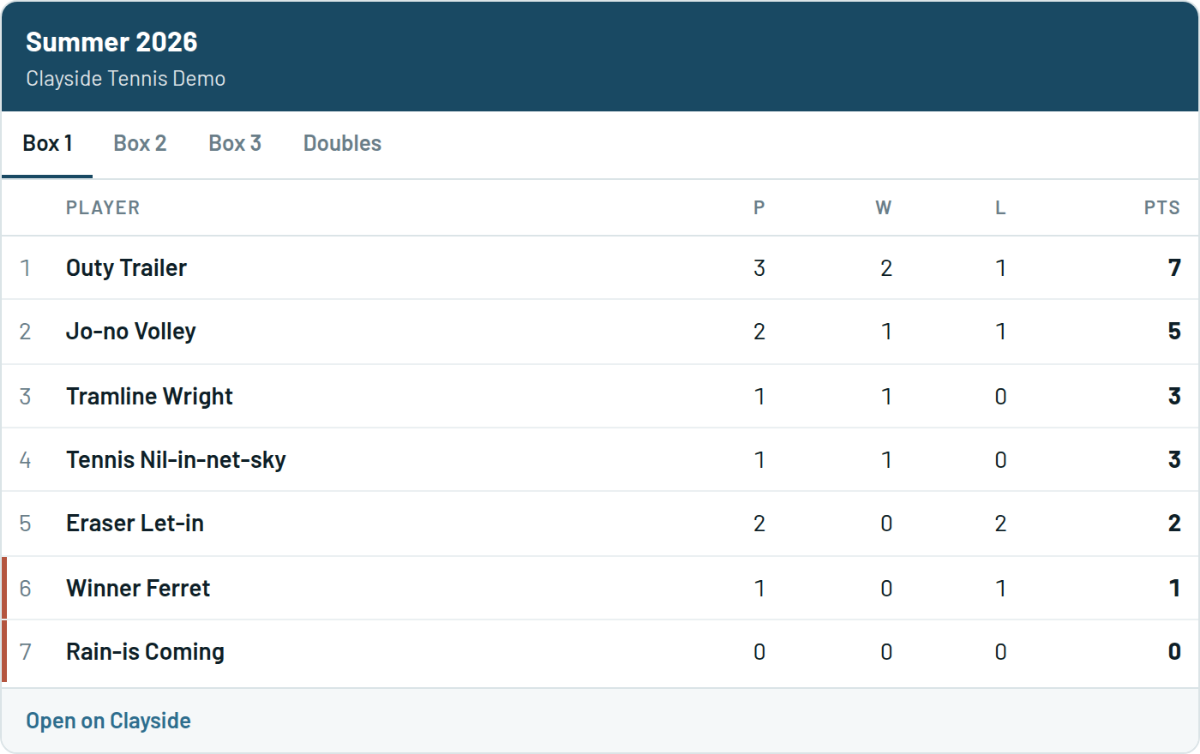
Task: Click the Clayside Tennis Demo subtitle
Action: coord(126,78)
